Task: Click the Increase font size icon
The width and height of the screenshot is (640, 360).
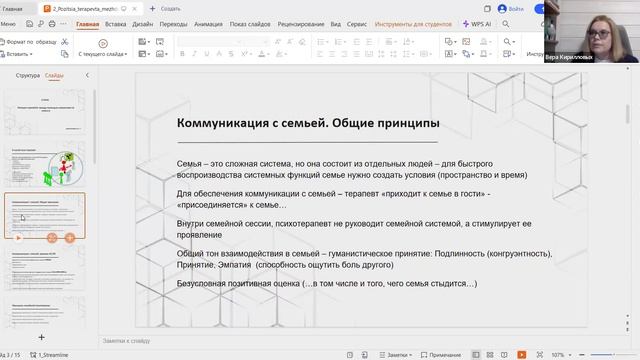Action: (278, 42)
